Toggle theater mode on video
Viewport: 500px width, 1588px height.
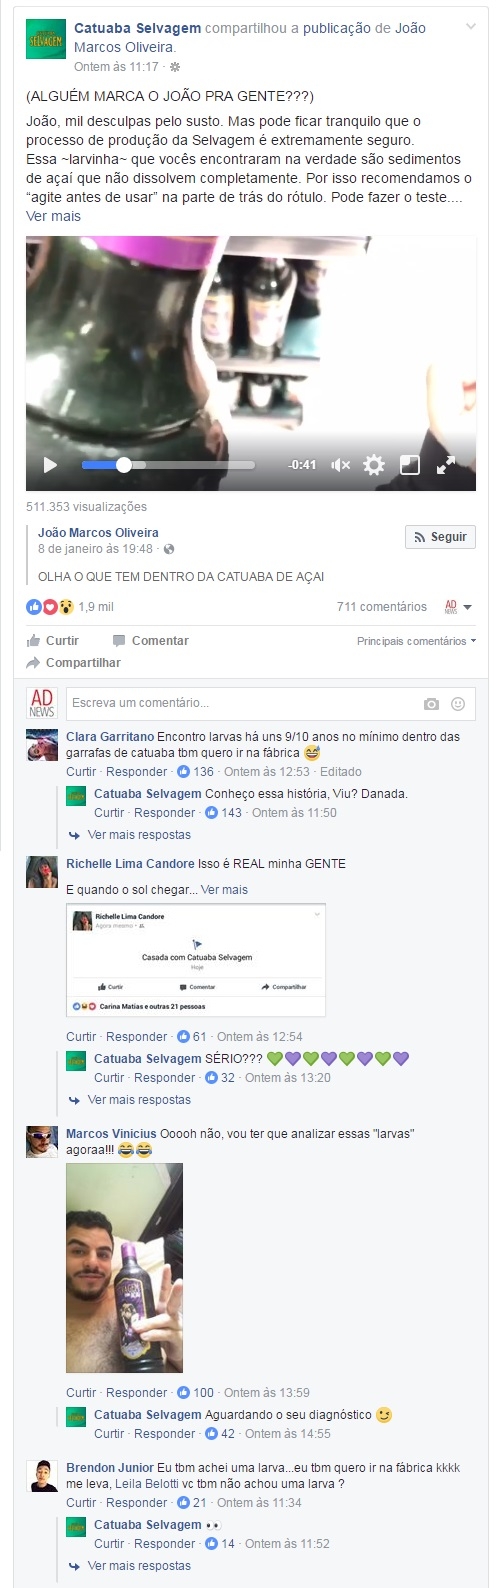[410, 465]
